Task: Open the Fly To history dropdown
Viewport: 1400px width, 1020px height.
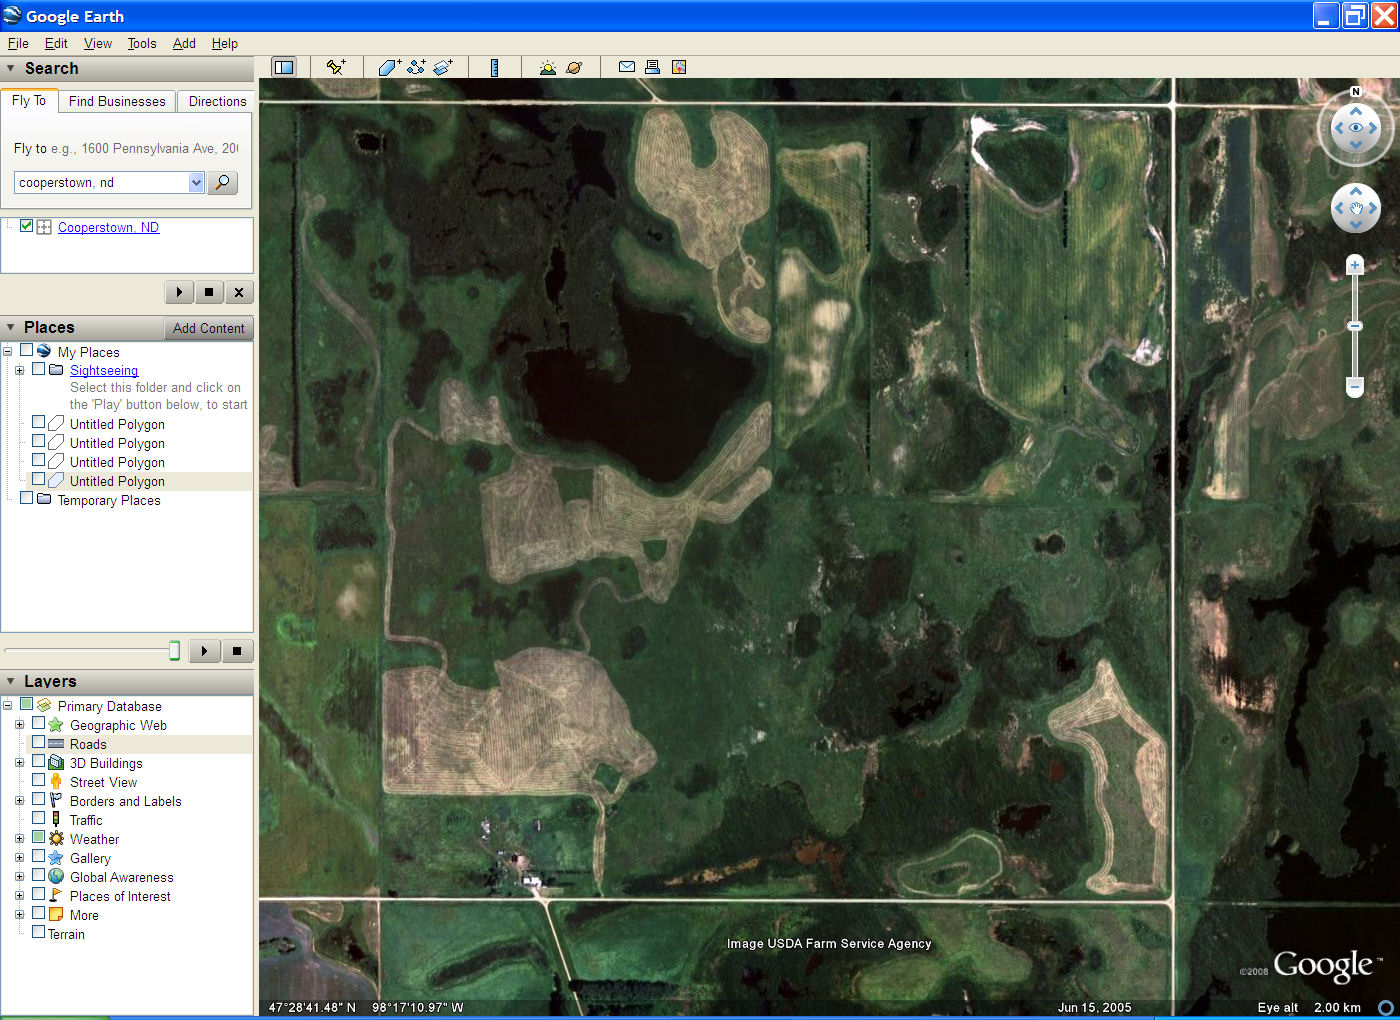Action: click(x=196, y=183)
